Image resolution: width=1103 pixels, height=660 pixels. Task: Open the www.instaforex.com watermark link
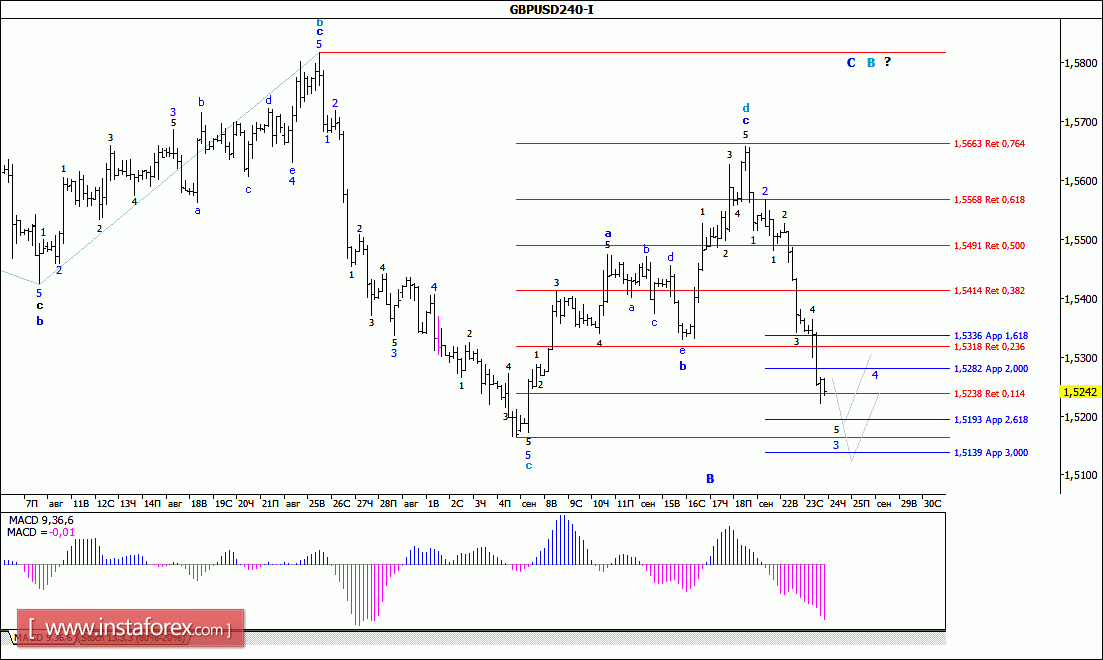[130, 628]
